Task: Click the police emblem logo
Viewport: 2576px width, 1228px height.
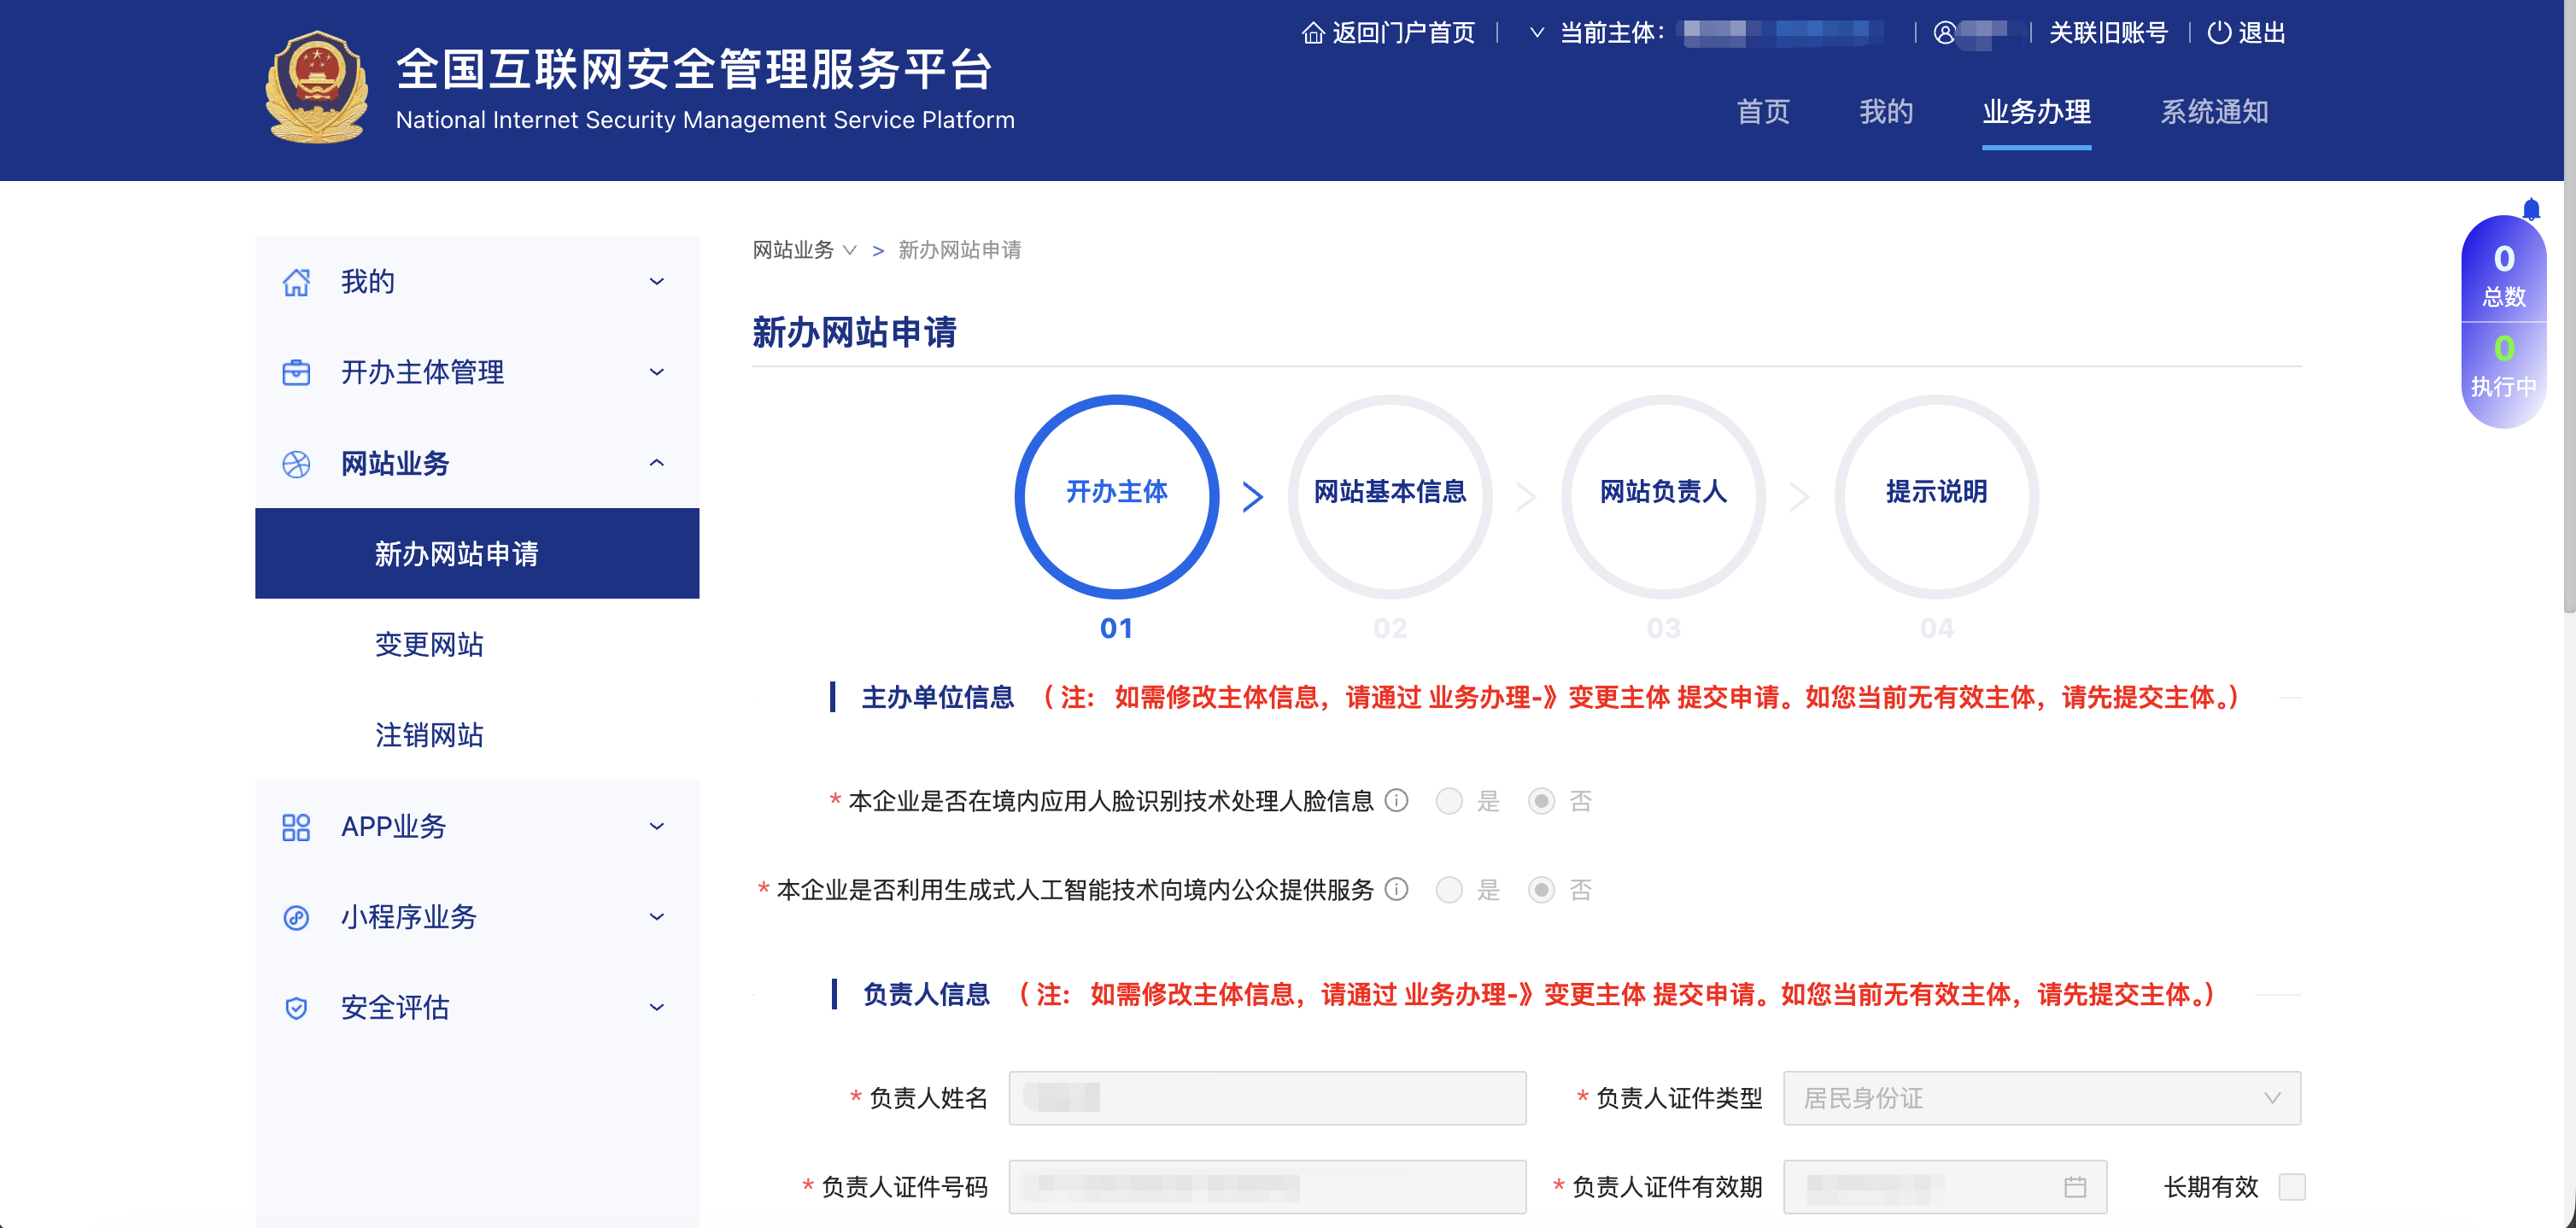Action: coord(317,88)
